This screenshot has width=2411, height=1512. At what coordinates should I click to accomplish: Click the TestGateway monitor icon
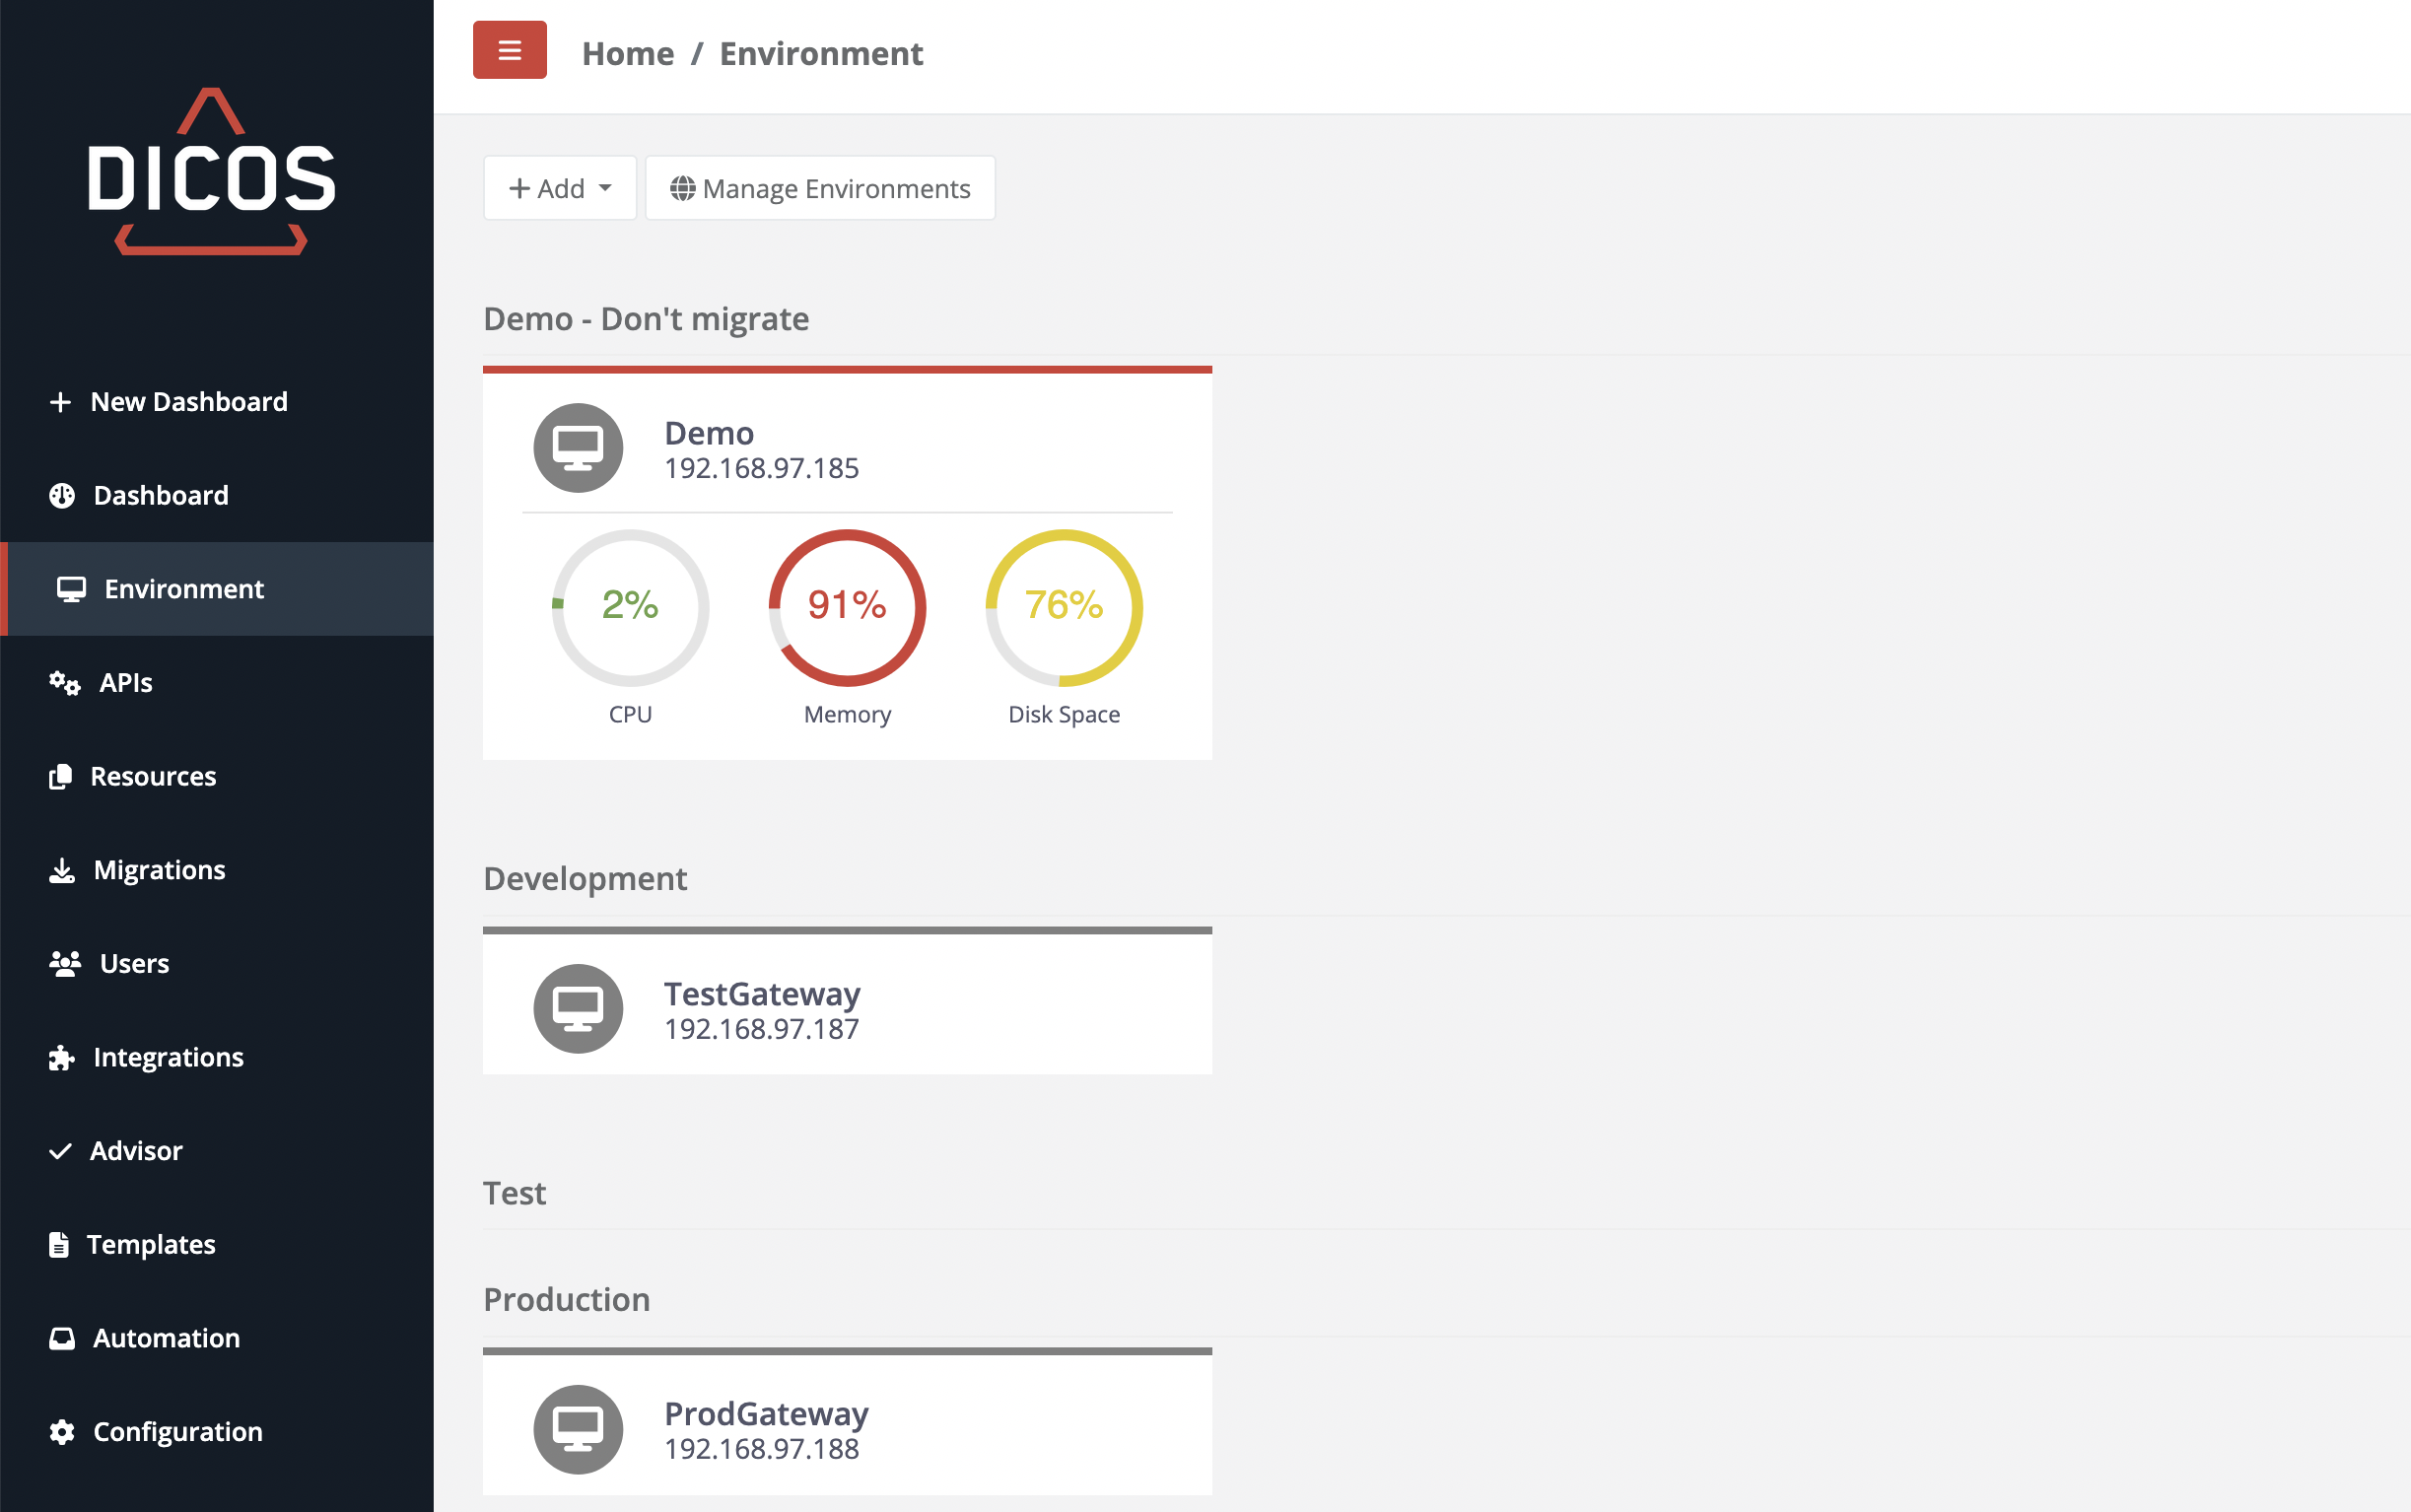[x=578, y=1009]
